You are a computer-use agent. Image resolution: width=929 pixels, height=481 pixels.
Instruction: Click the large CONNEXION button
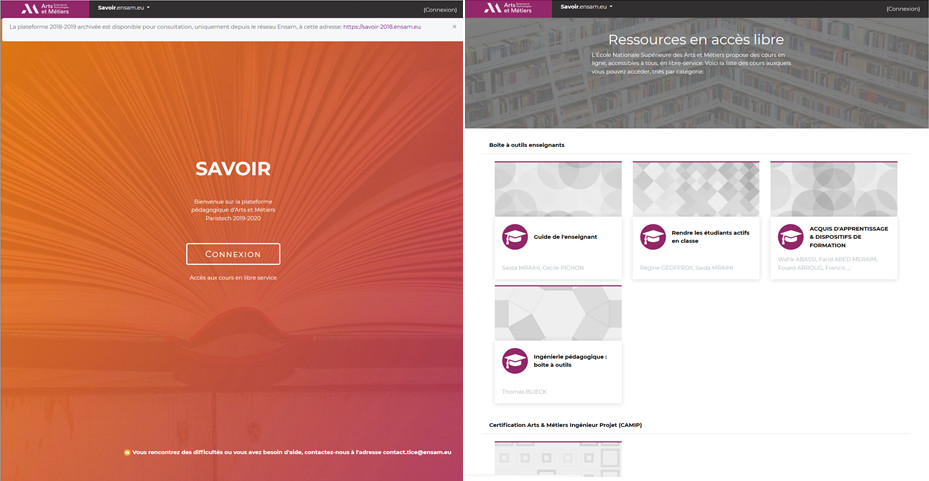click(x=233, y=254)
